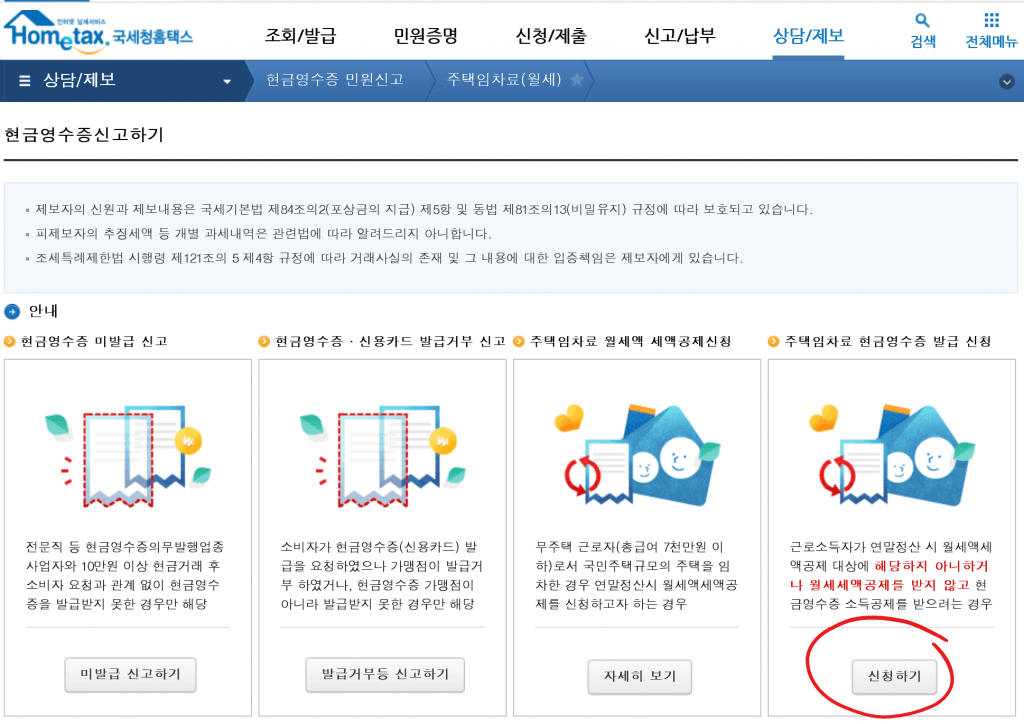1024x724 pixels.
Task: Open the 전체메뉴 grid icon
Action: click(990, 22)
